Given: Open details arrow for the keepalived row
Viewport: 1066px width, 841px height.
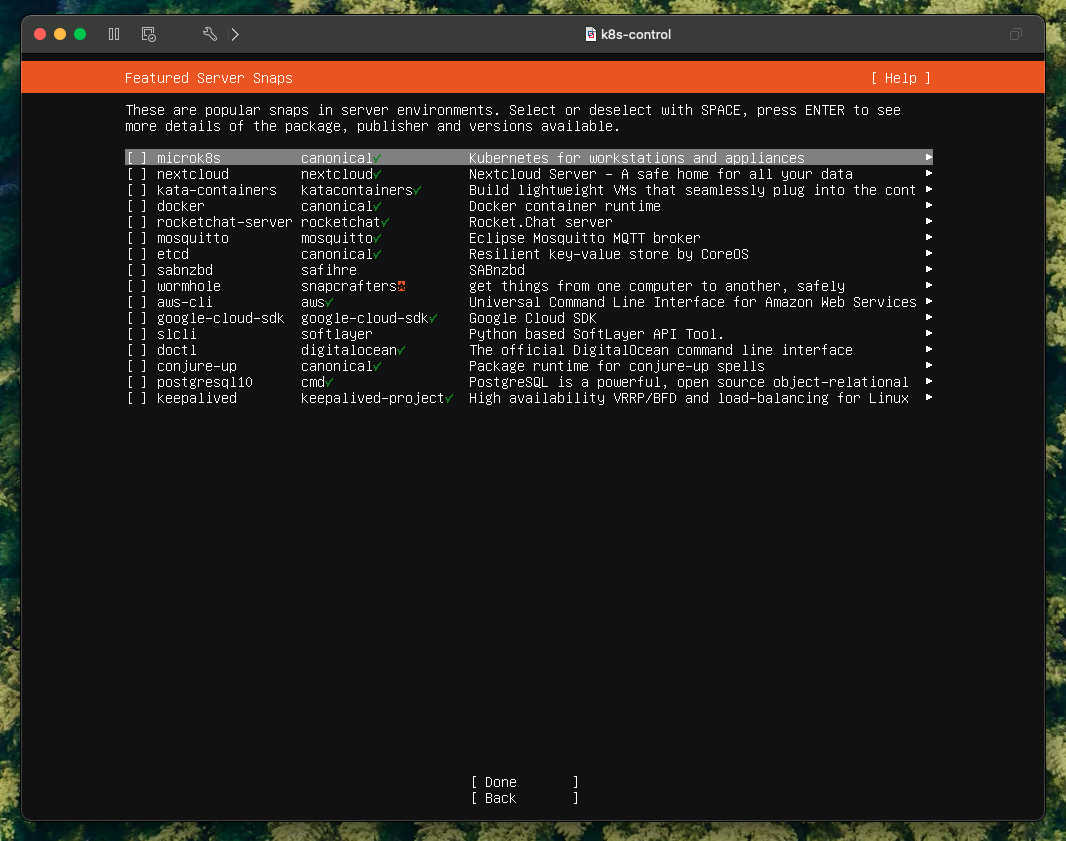Looking at the screenshot, I should [x=928, y=398].
